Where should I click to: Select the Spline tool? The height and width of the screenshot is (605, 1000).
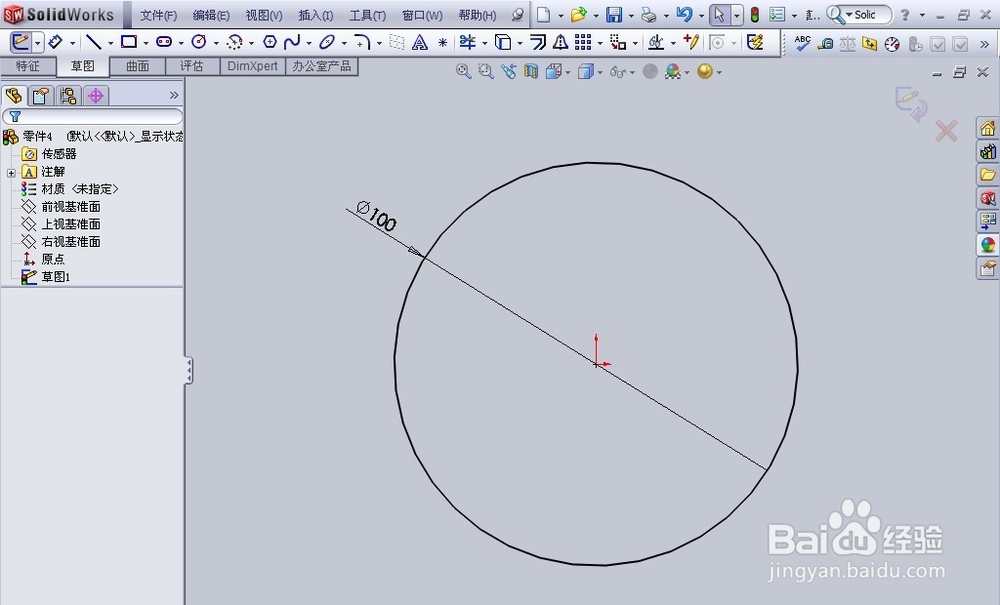pos(292,43)
